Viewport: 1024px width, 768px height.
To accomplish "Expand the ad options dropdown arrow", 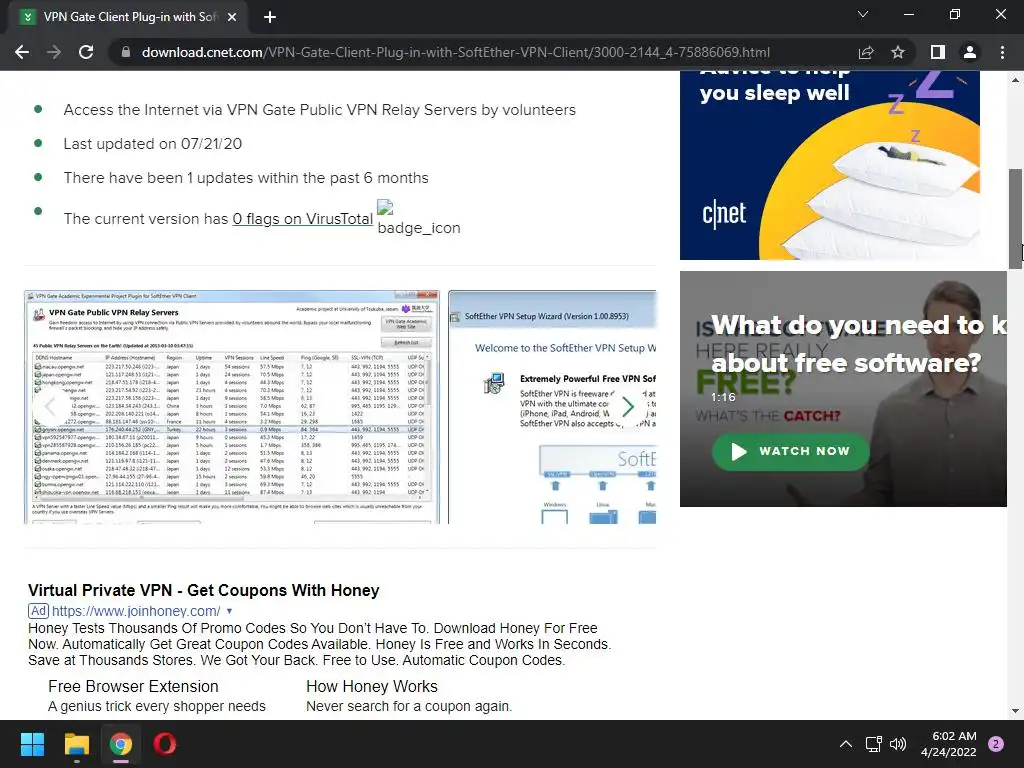I will click(229, 611).
